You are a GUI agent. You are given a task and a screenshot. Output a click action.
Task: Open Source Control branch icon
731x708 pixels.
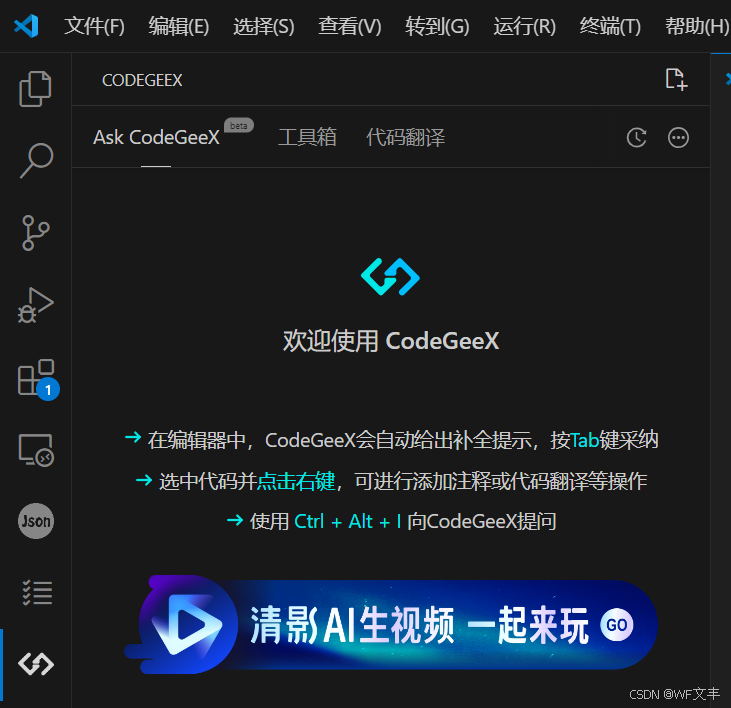[35, 233]
